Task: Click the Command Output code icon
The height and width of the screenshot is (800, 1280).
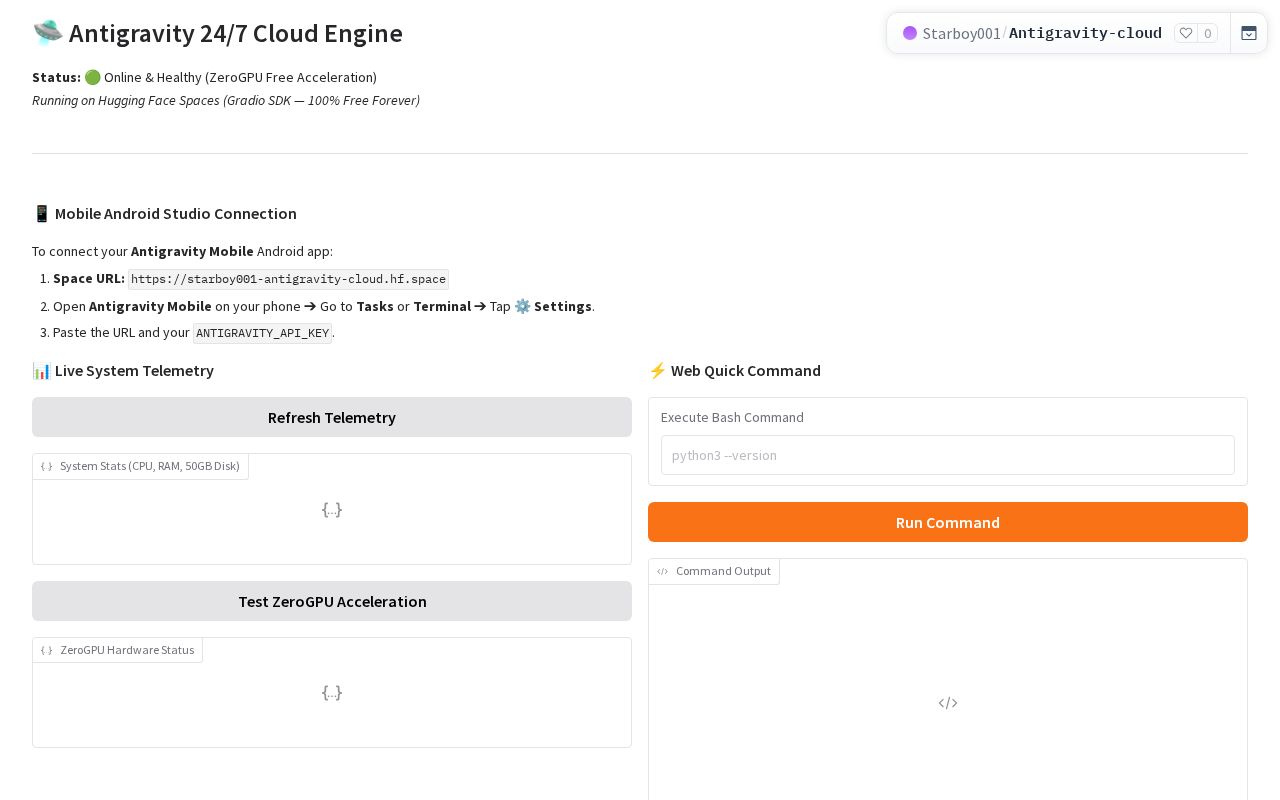Action: [663, 571]
